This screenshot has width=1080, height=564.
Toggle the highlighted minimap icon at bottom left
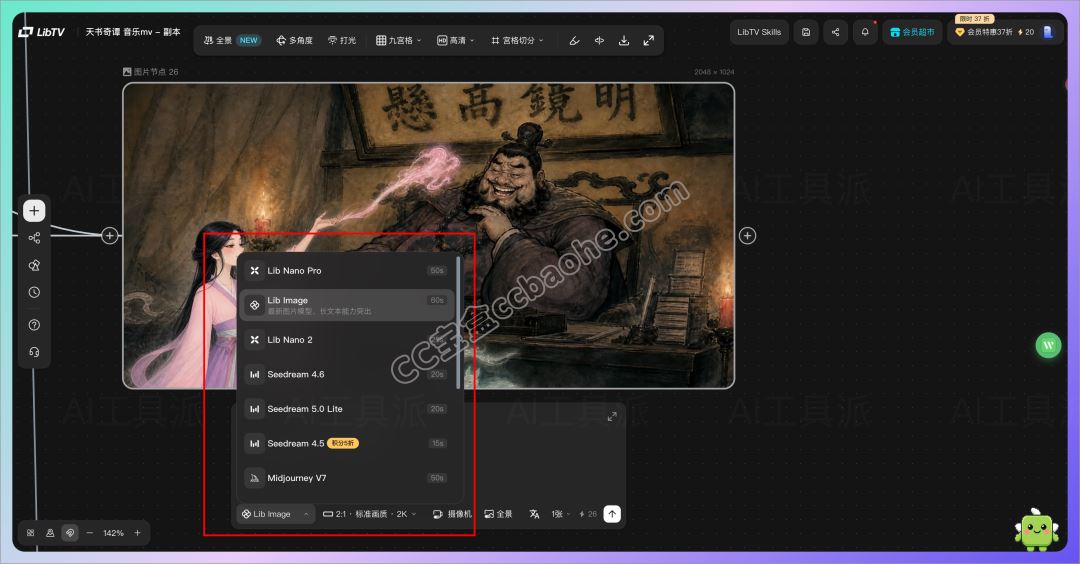tap(70, 532)
